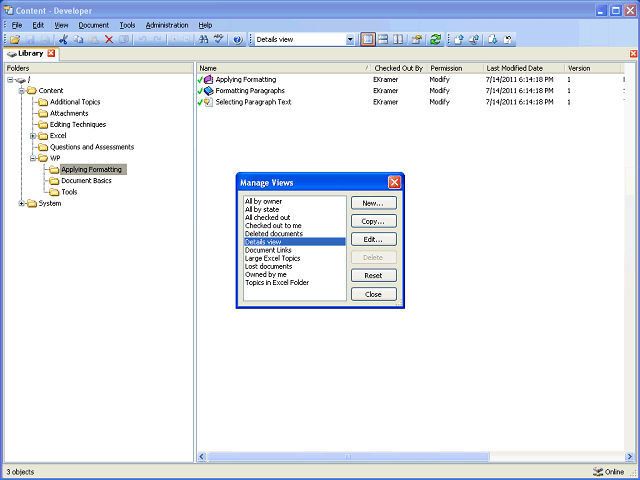Click the Save disk toolbar icon
Screen dimensions: 640x480
click(30, 40)
